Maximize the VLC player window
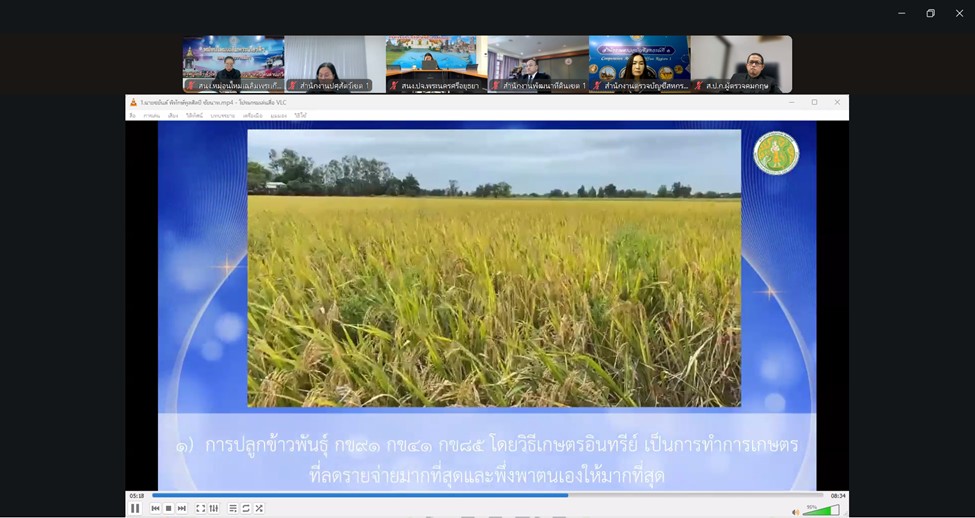The width and height of the screenshot is (975, 518). [x=815, y=102]
